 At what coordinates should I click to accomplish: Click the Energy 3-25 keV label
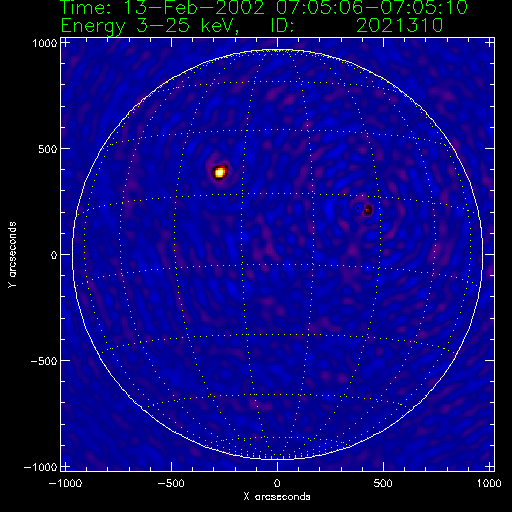point(149,26)
